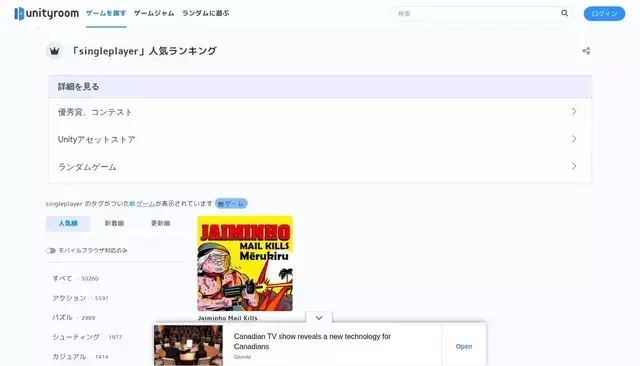The image size is (640, 366).
Task: Select the 更新順 sort tab
Action: [x=160, y=224]
